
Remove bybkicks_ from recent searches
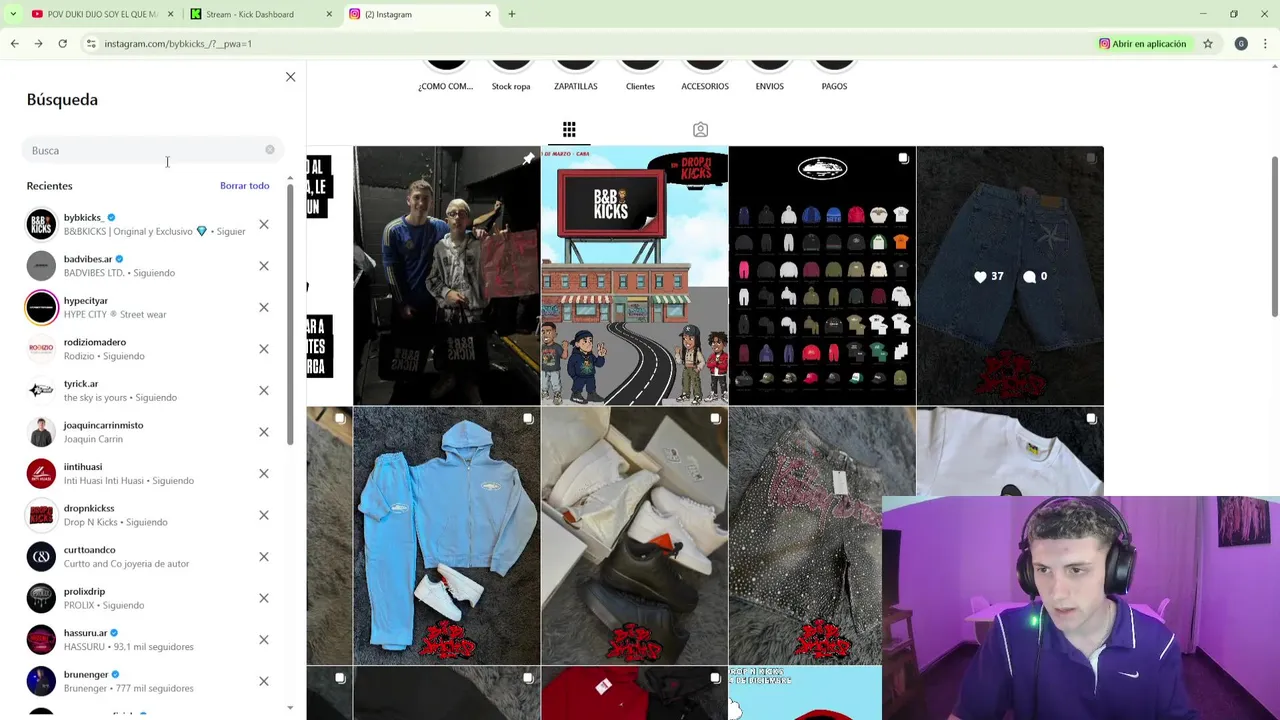tap(264, 225)
